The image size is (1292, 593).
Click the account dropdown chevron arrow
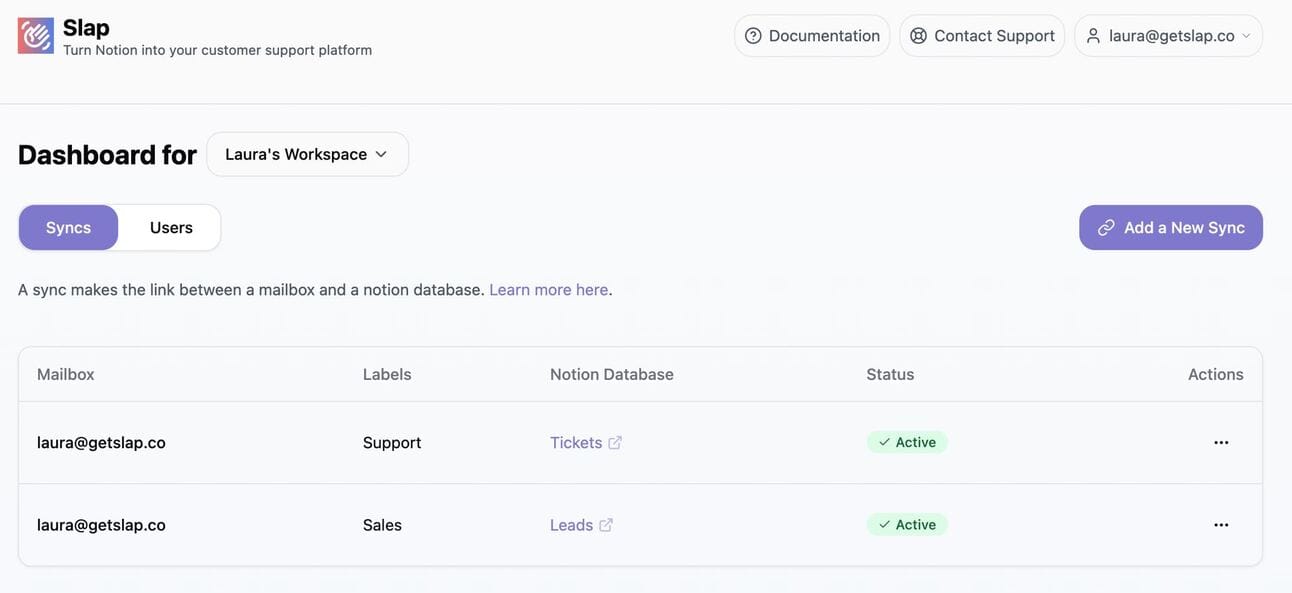[x=1246, y=36]
